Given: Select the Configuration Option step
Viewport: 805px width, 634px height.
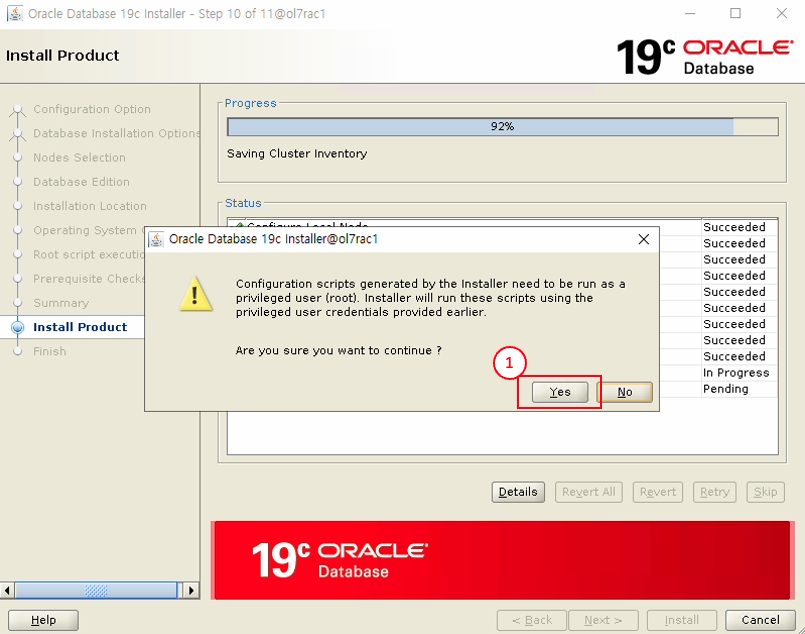Looking at the screenshot, I should point(92,109).
